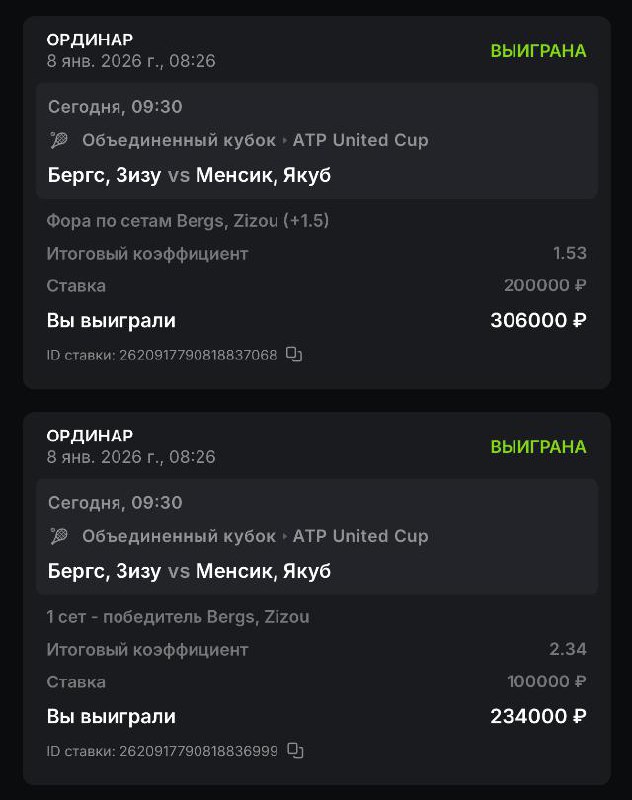This screenshot has height=800, width=632.
Task: Select the 1 сет - победитель Bergs, Zizou line
Action: (x=178, y=617)
